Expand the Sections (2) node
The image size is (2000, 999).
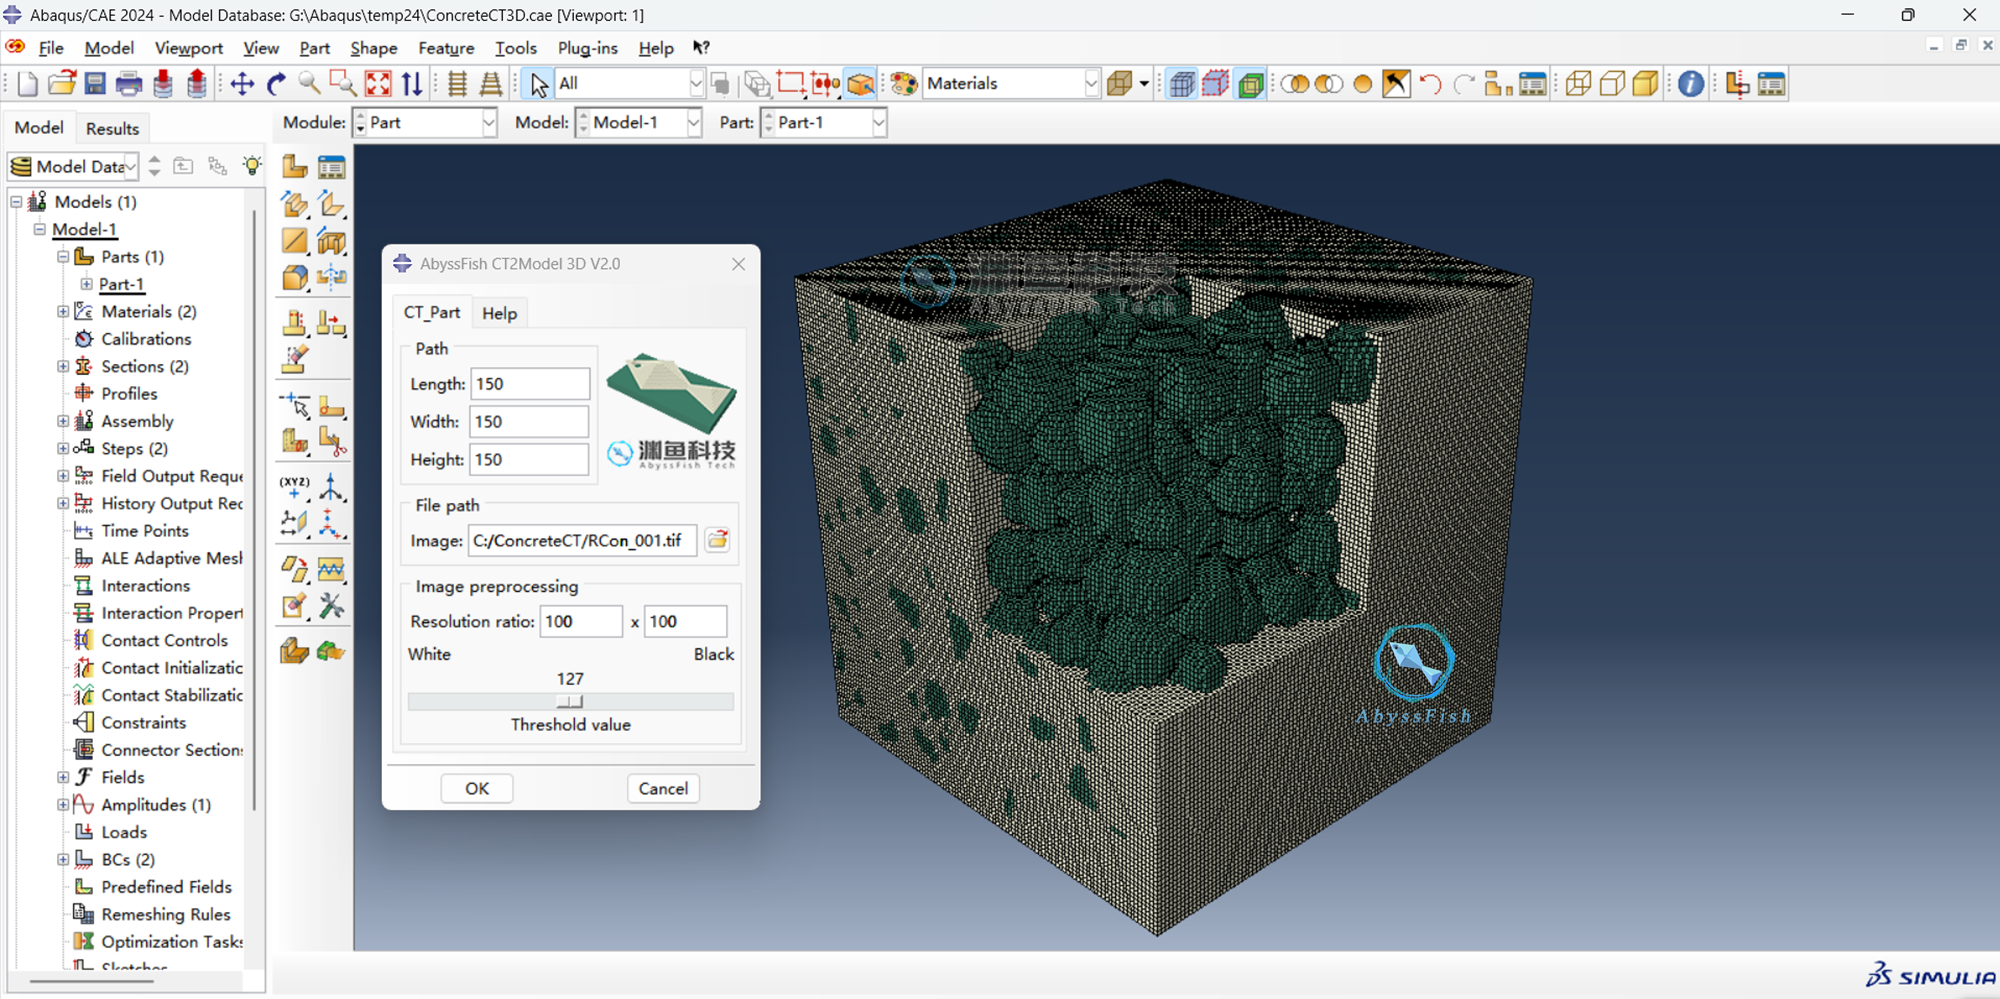click(x=63, y=367)
